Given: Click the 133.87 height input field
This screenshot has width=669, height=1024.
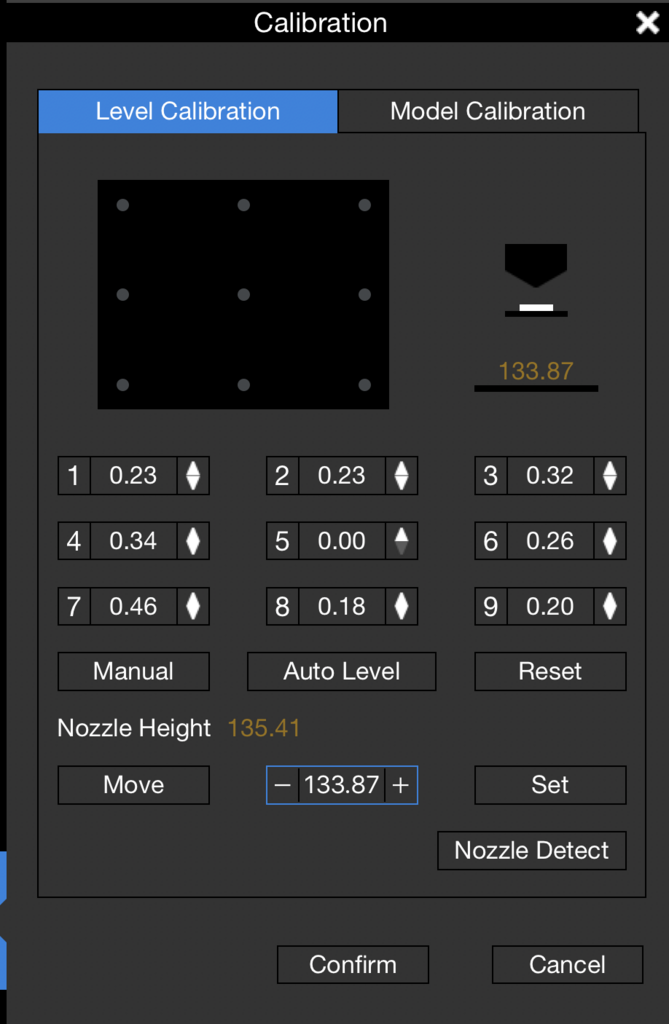Looking at the screenshot, I should (342, 785).
